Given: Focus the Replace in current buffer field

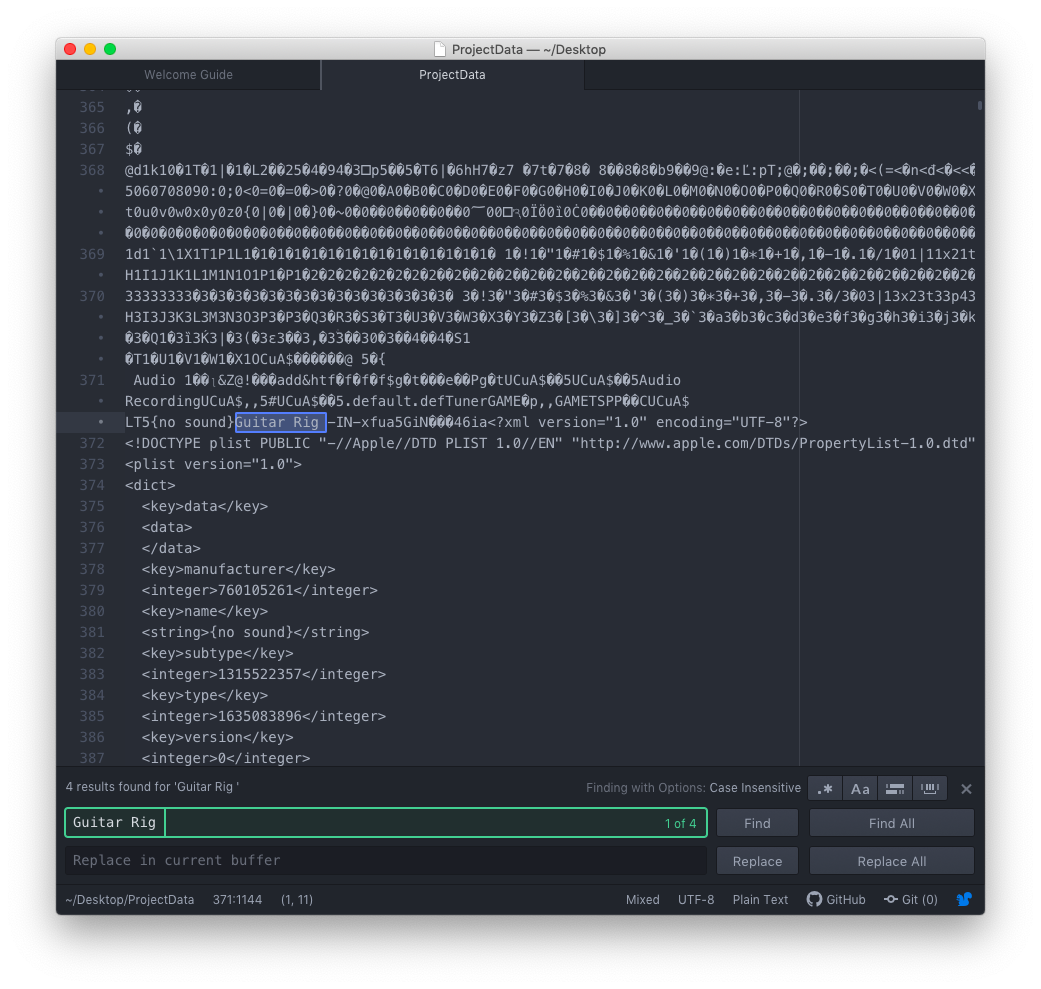Looking at the screenshot, I should click(386, 860).
